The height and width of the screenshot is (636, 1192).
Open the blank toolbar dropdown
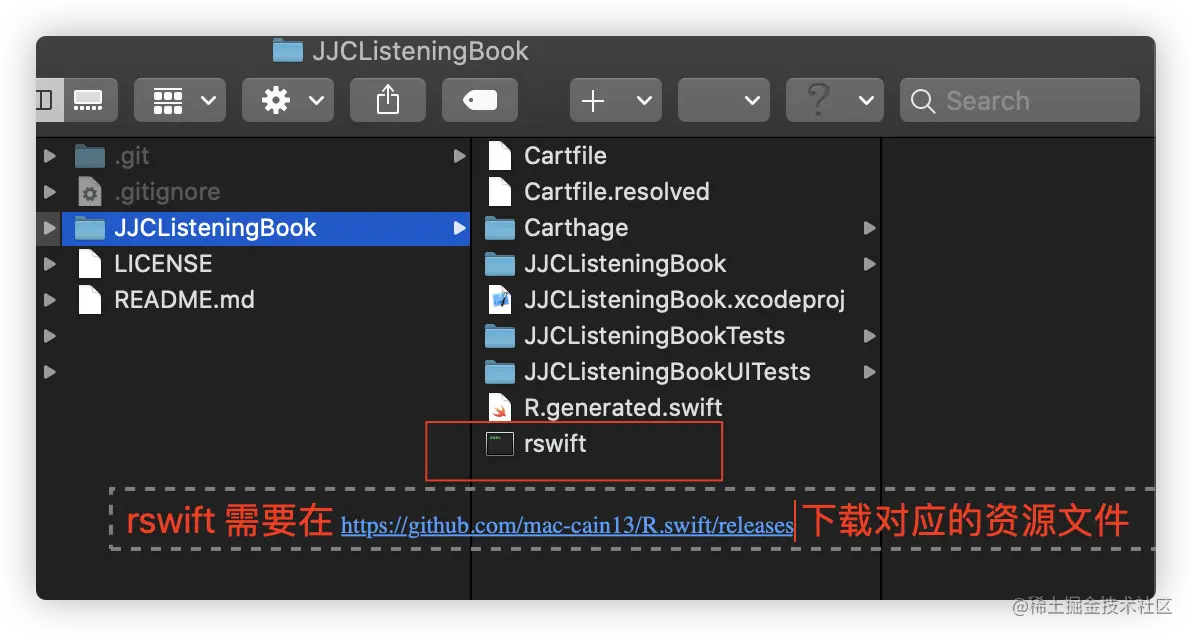[724, 100]
